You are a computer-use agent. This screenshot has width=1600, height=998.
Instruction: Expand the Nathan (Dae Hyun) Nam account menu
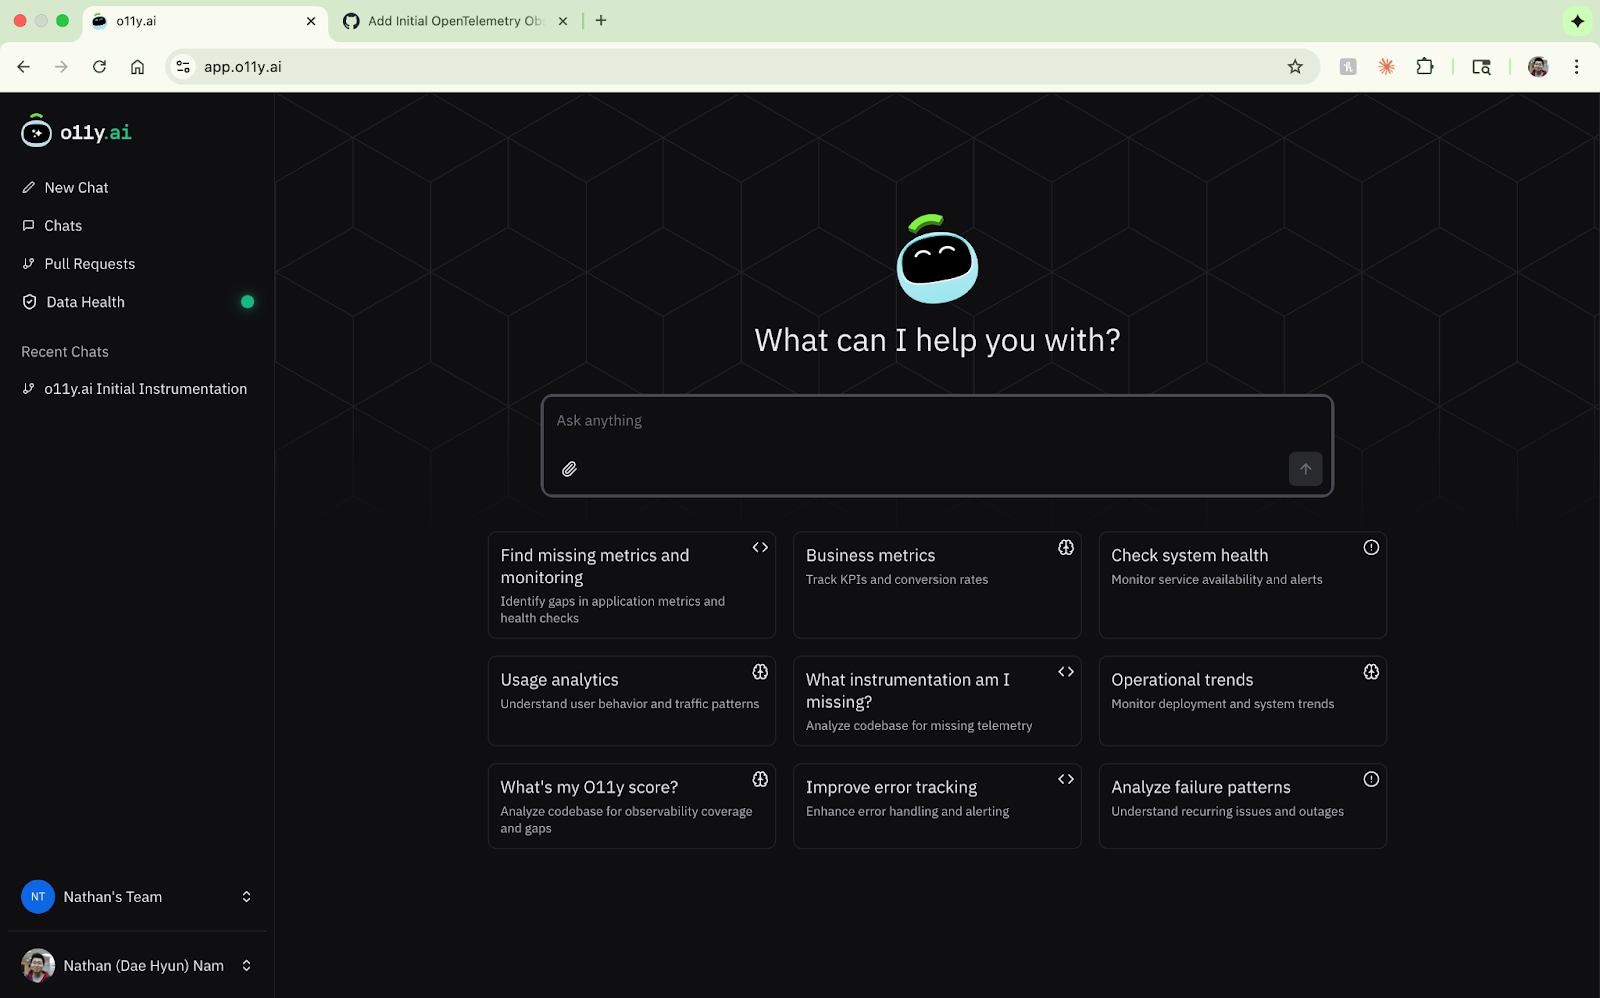137,965
